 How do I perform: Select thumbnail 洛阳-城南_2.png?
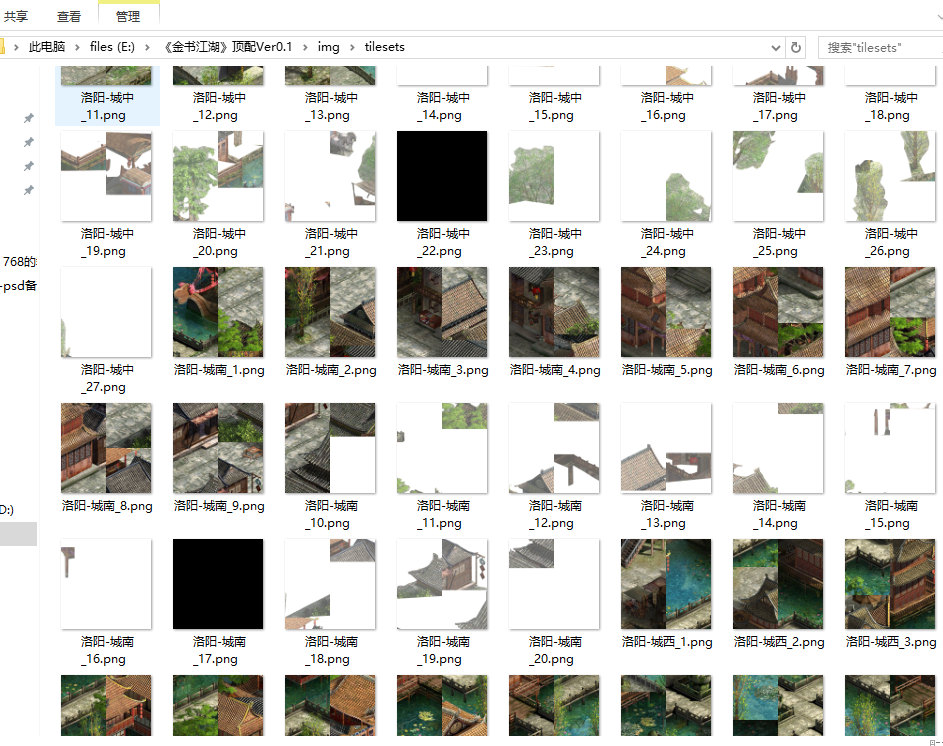point(330,312)
